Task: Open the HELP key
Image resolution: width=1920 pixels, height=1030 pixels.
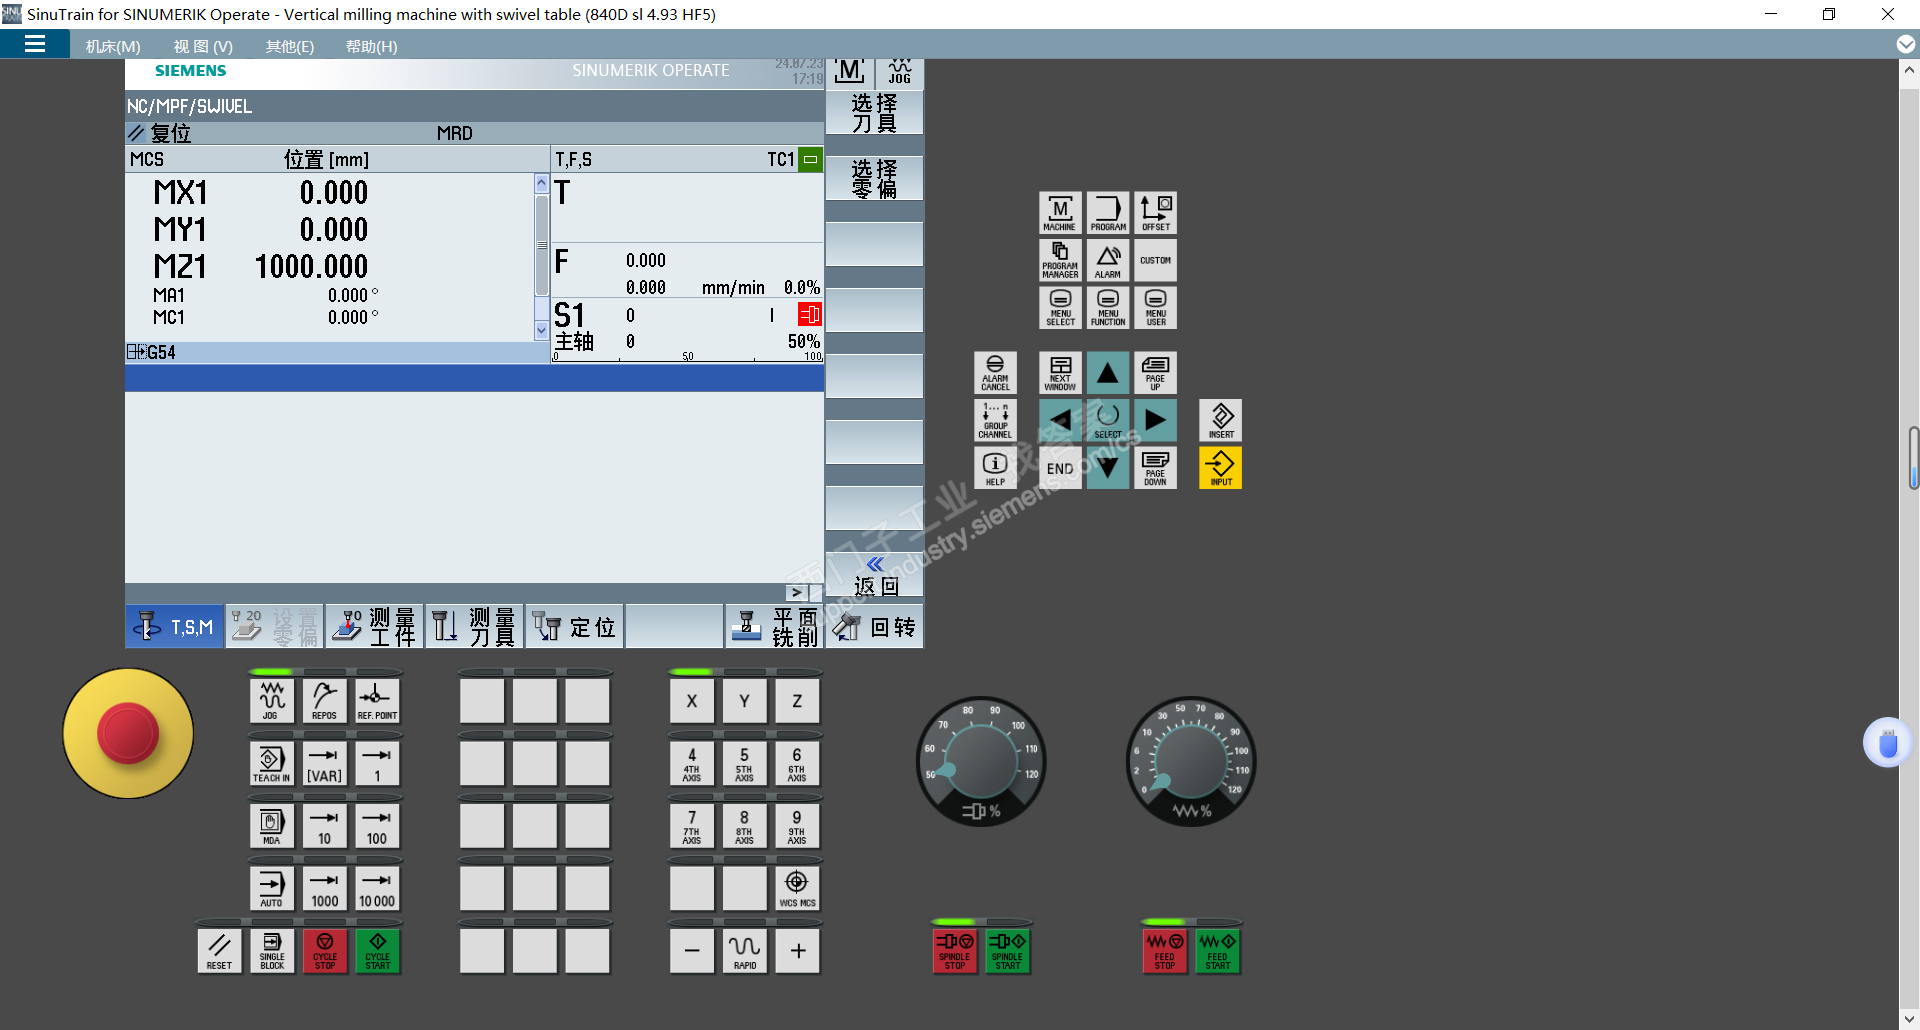Action: click(x=995, y=468)
